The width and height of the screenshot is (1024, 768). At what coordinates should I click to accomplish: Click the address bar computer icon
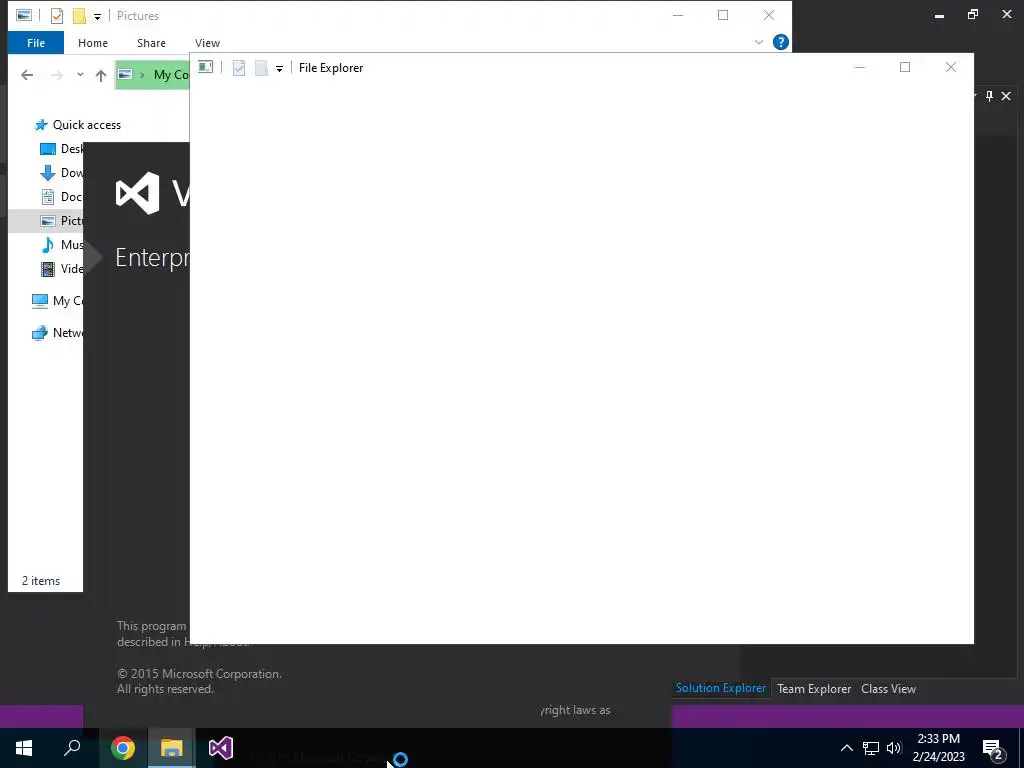click(125, 74)
